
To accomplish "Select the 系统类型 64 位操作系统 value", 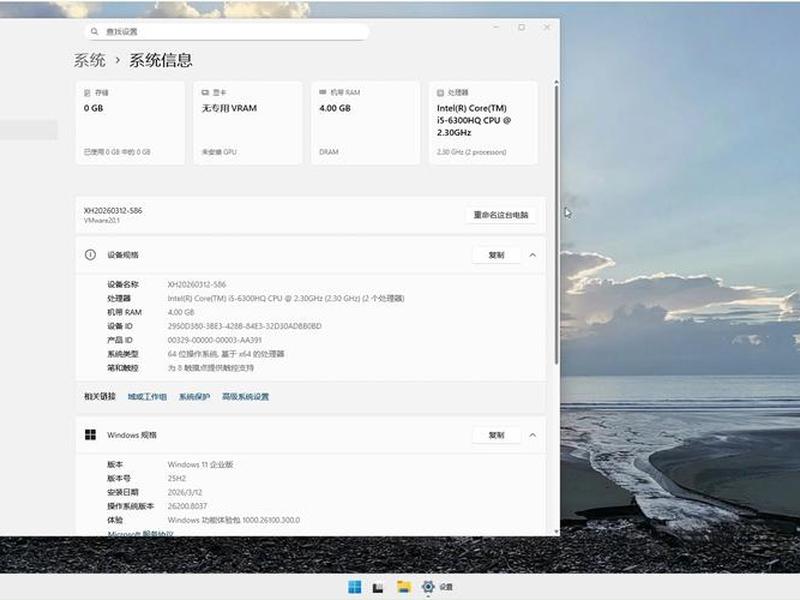I will pos(226,354).
